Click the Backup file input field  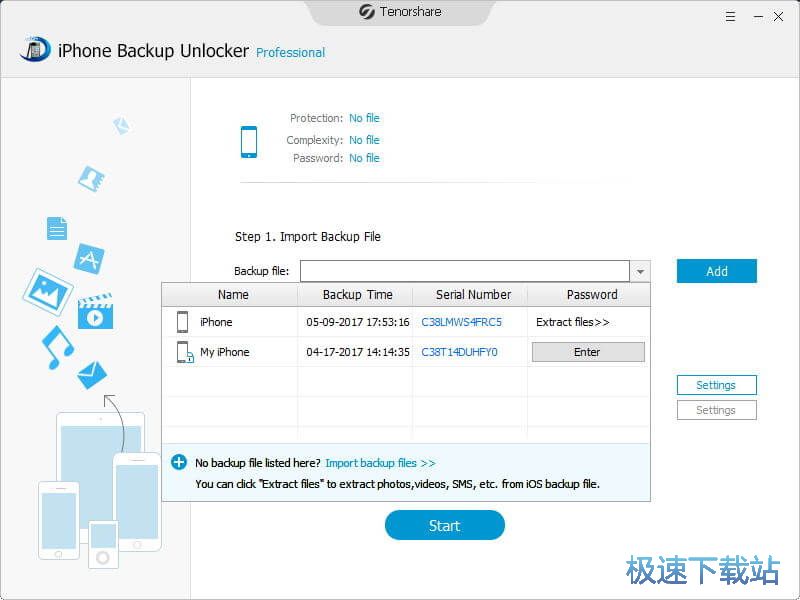pyautogui.click(x=464, y=271)
